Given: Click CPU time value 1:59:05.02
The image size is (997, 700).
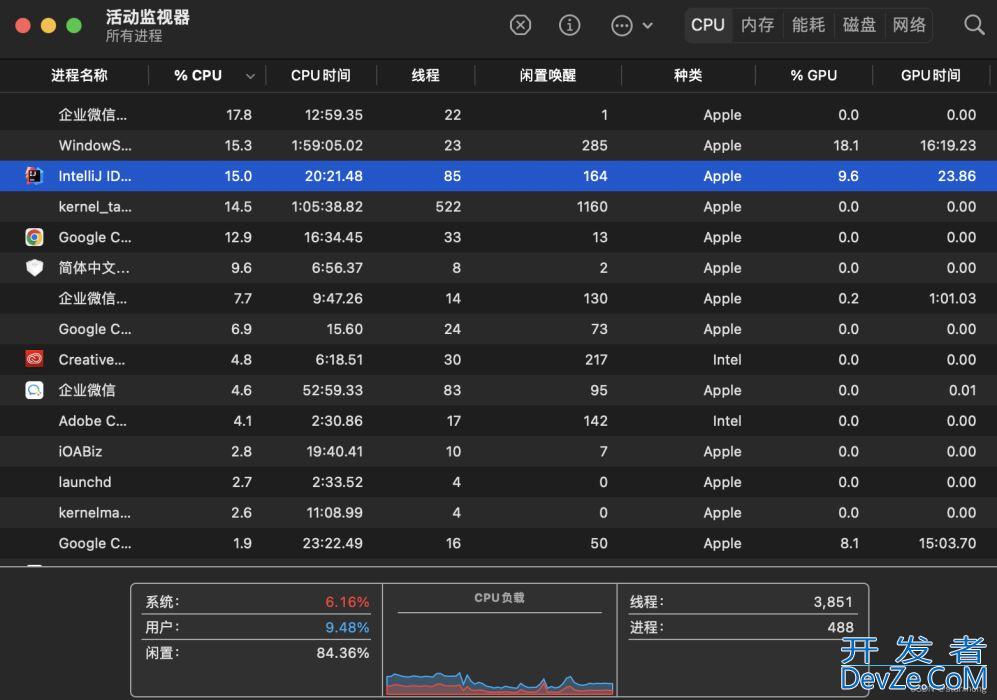Looking at the screenshot, I should [x=327, y=146].
